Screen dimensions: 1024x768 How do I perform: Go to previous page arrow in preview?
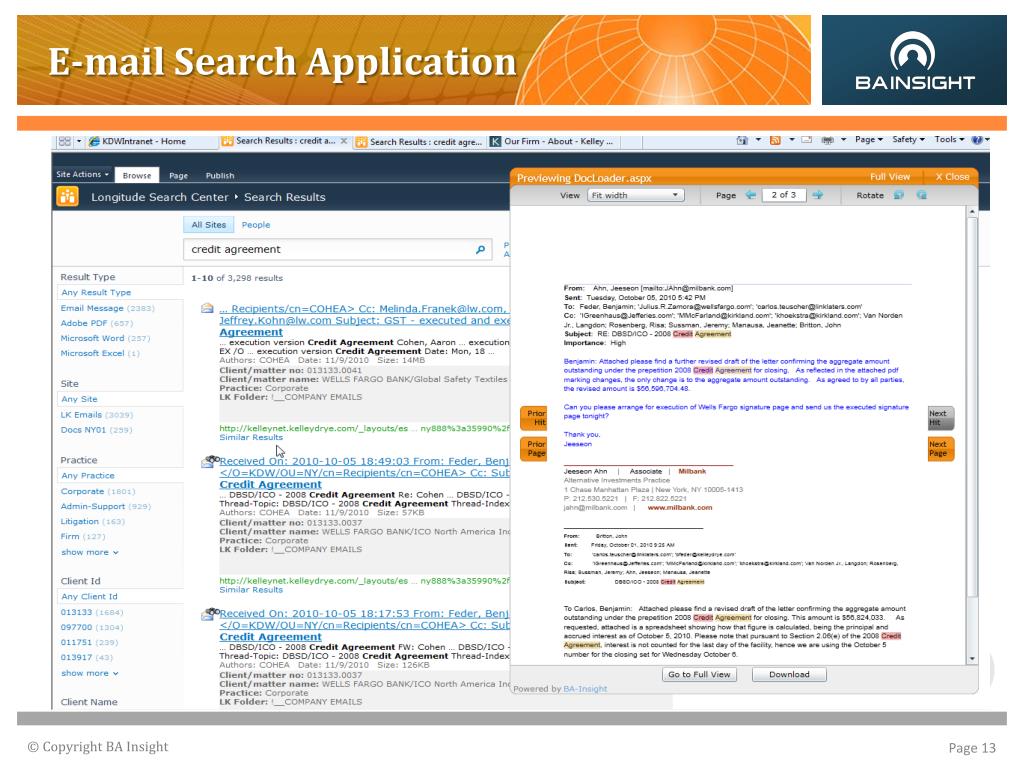751,195
